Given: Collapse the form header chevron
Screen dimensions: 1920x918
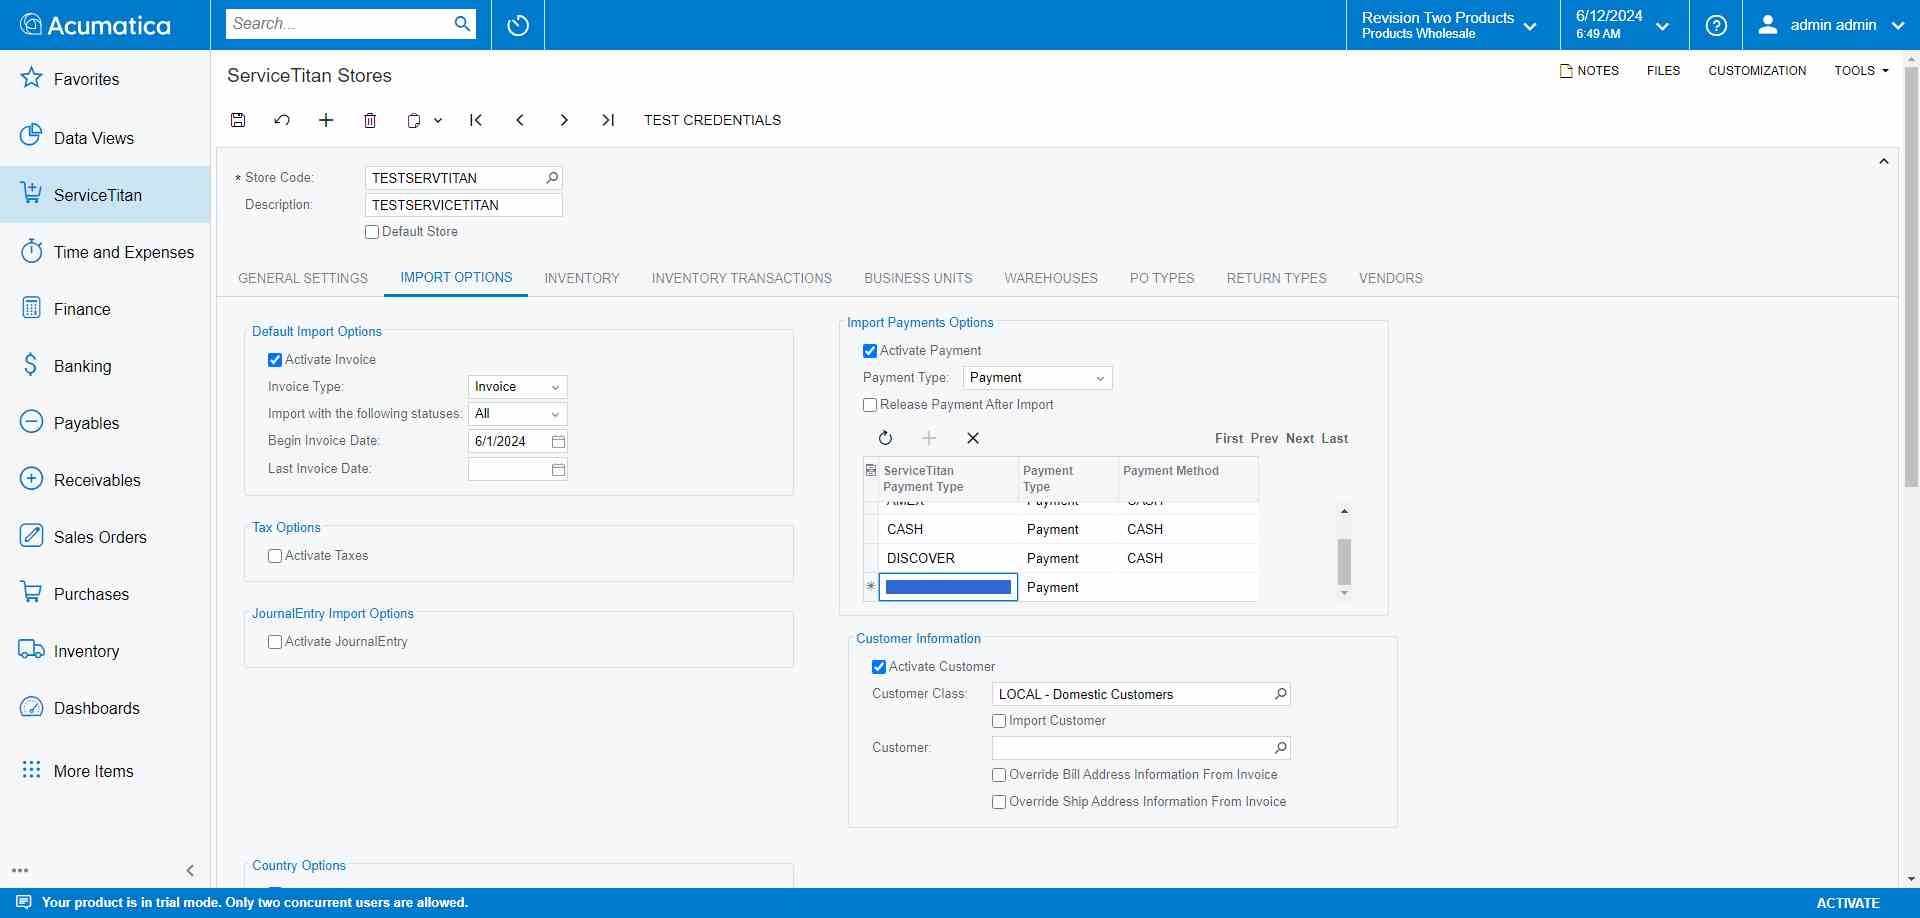Looking at the screenshot, I should tap(1884, 161).
